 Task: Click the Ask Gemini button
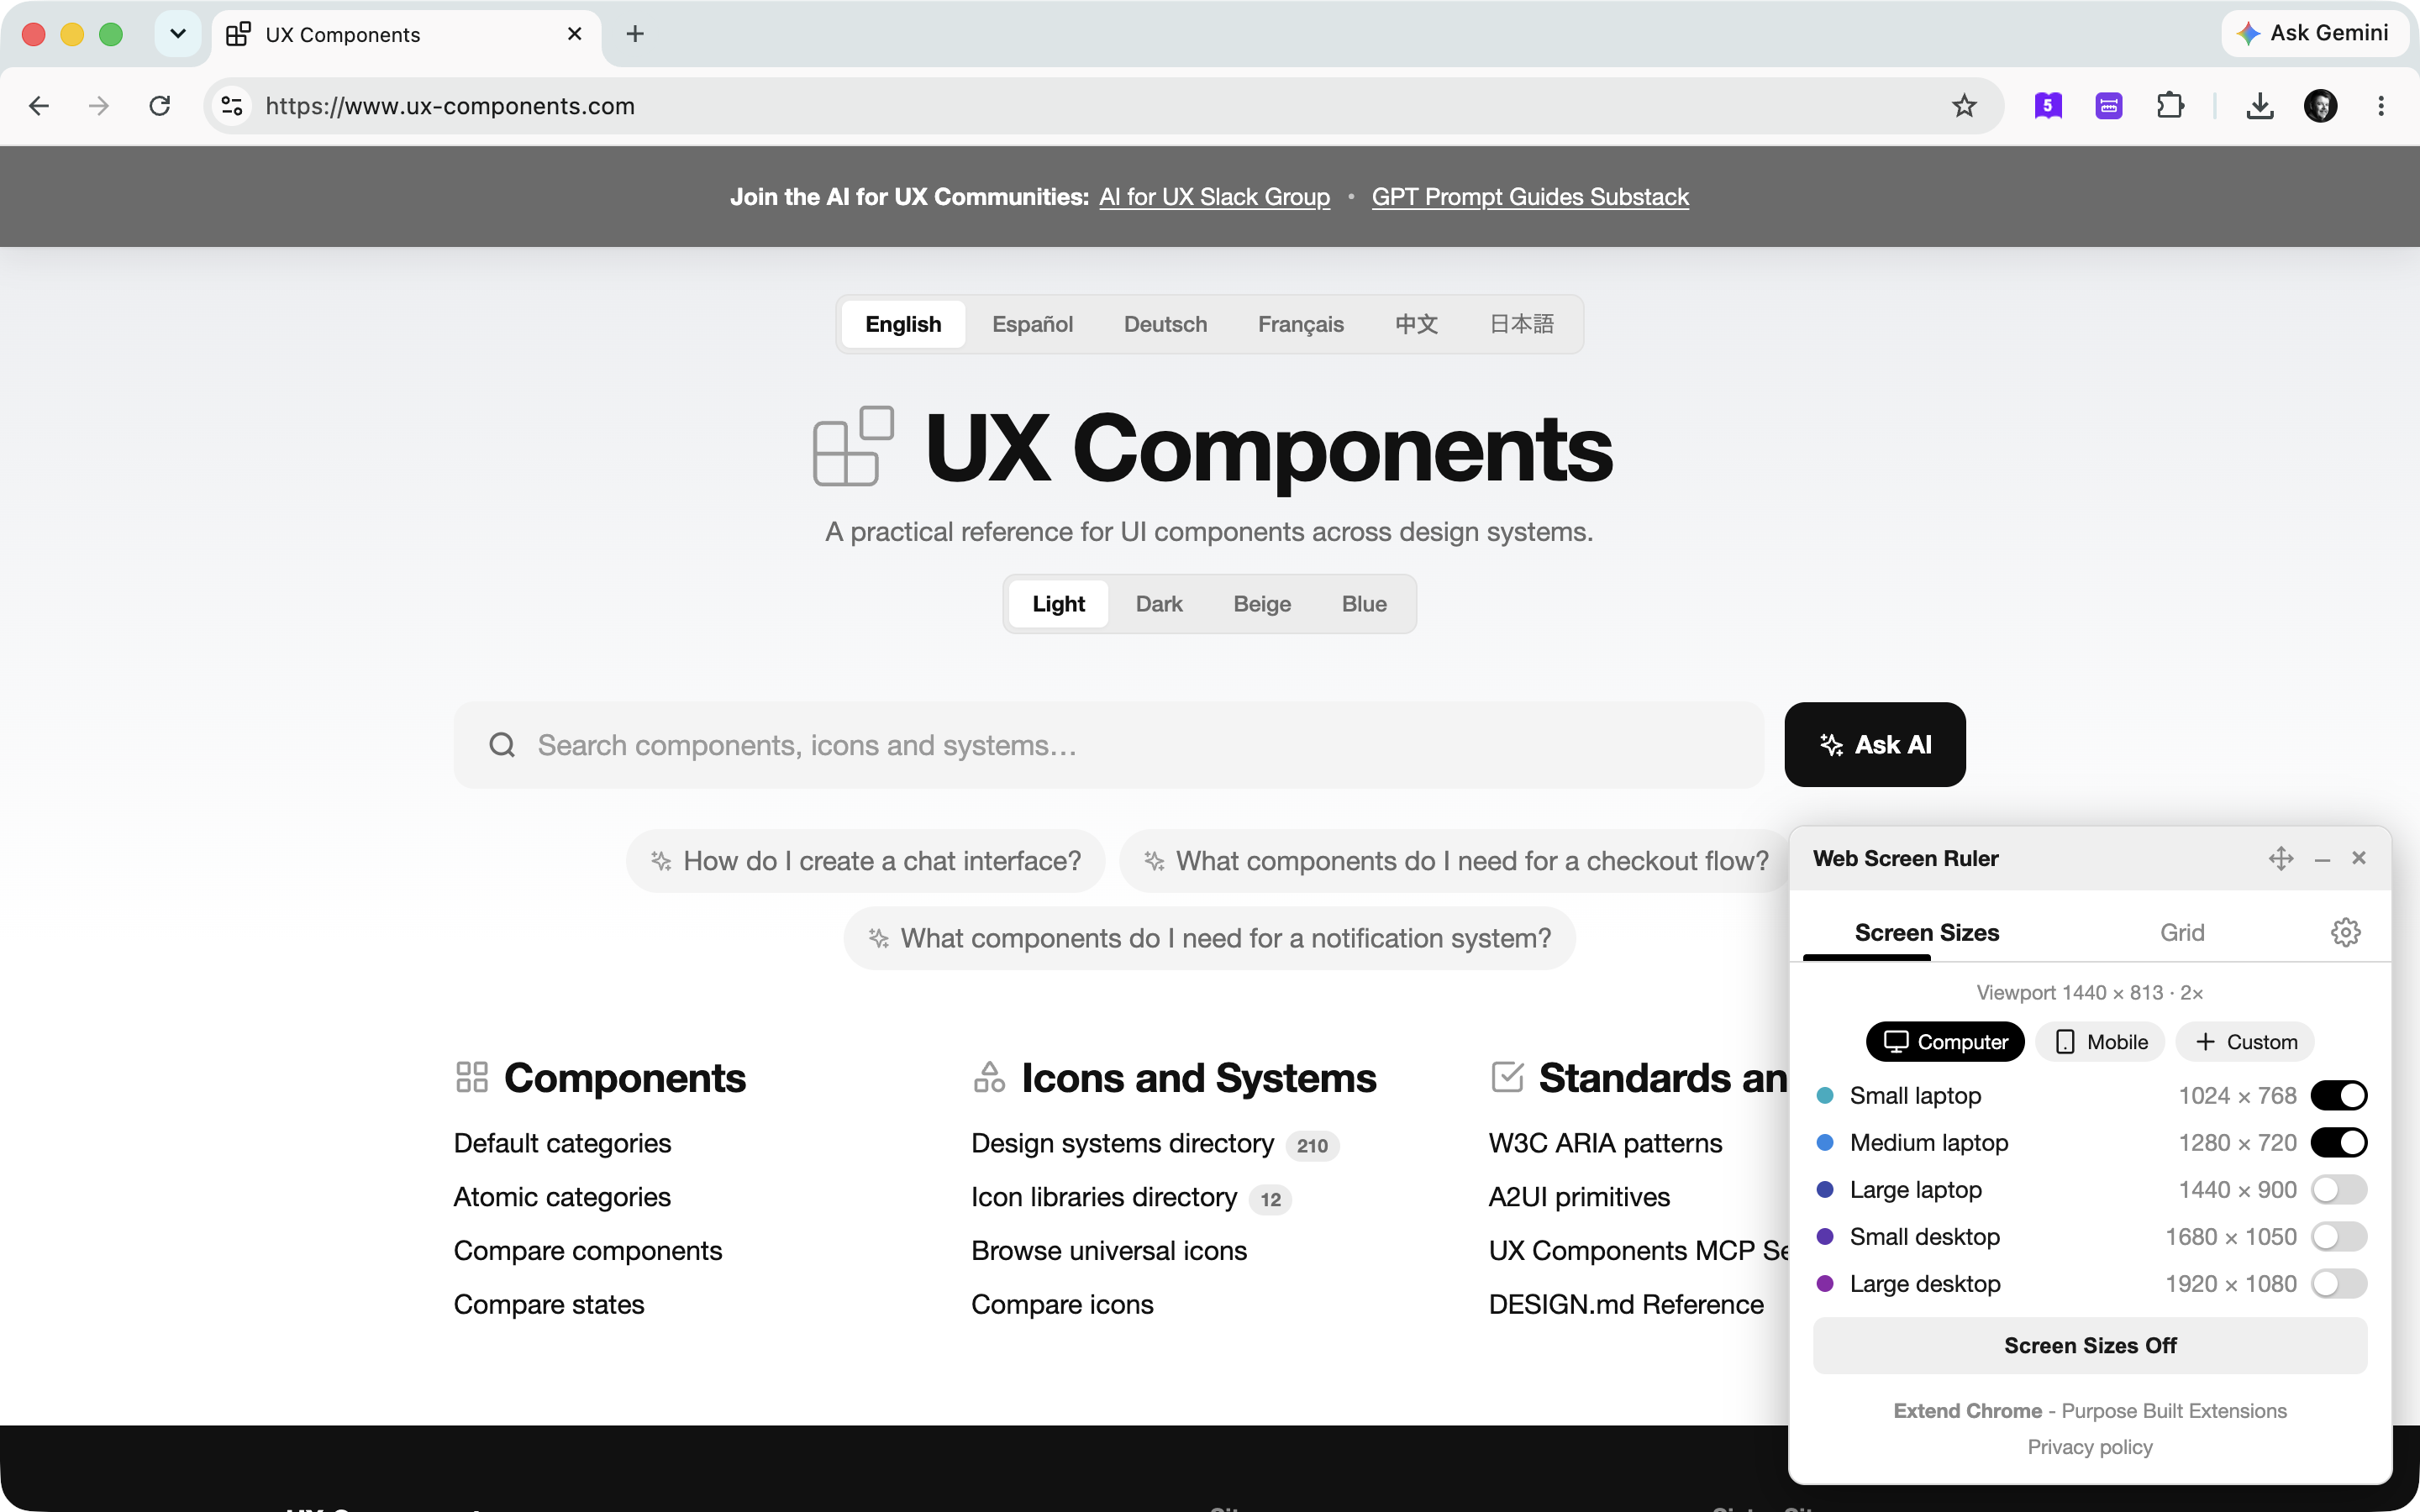coord(2314,33)
